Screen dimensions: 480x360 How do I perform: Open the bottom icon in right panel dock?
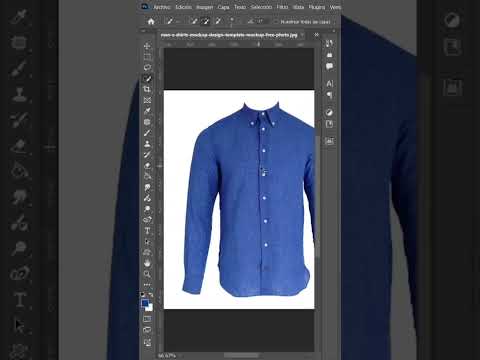point(329,141)
